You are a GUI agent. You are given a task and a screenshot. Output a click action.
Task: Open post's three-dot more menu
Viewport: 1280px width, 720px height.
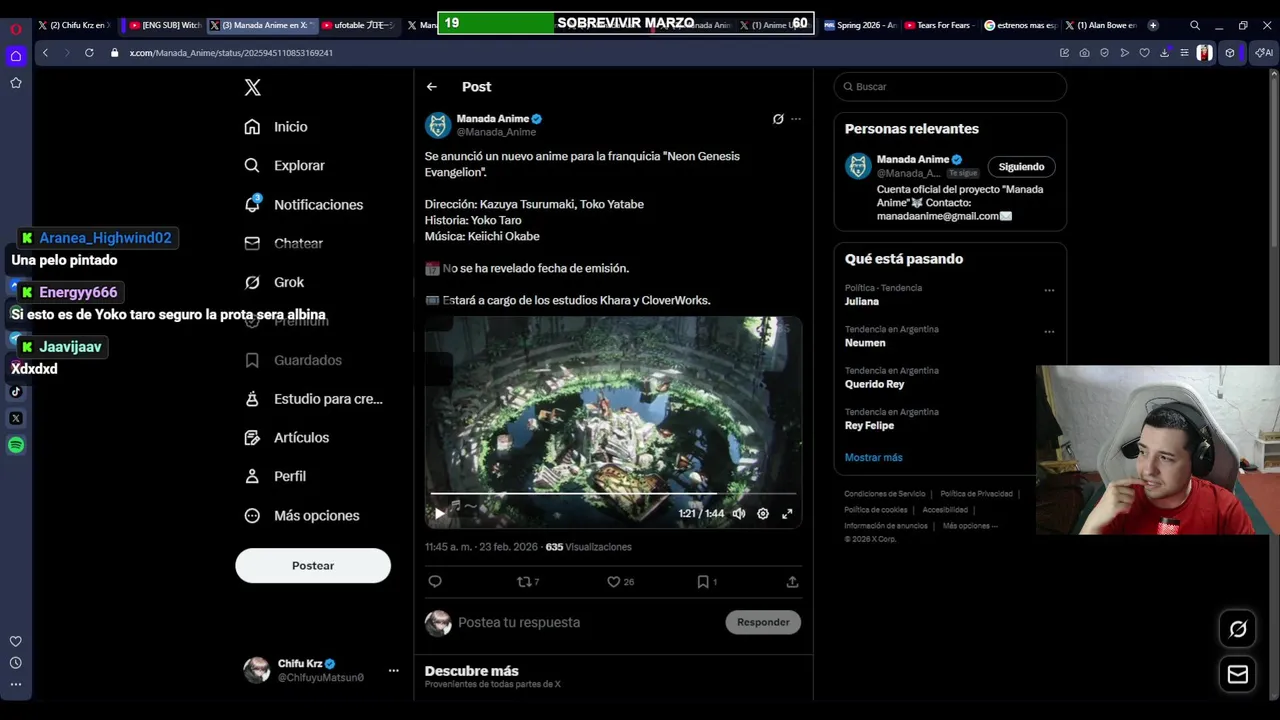click(x=796, y=119)
